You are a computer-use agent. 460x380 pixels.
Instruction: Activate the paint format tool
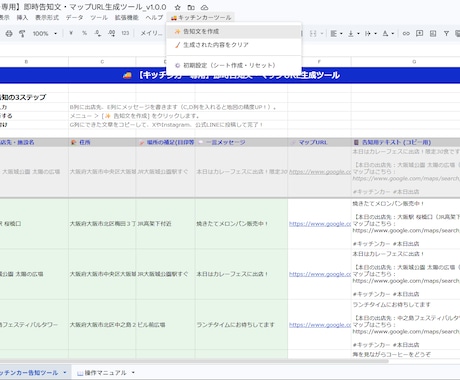coord(22,33)
